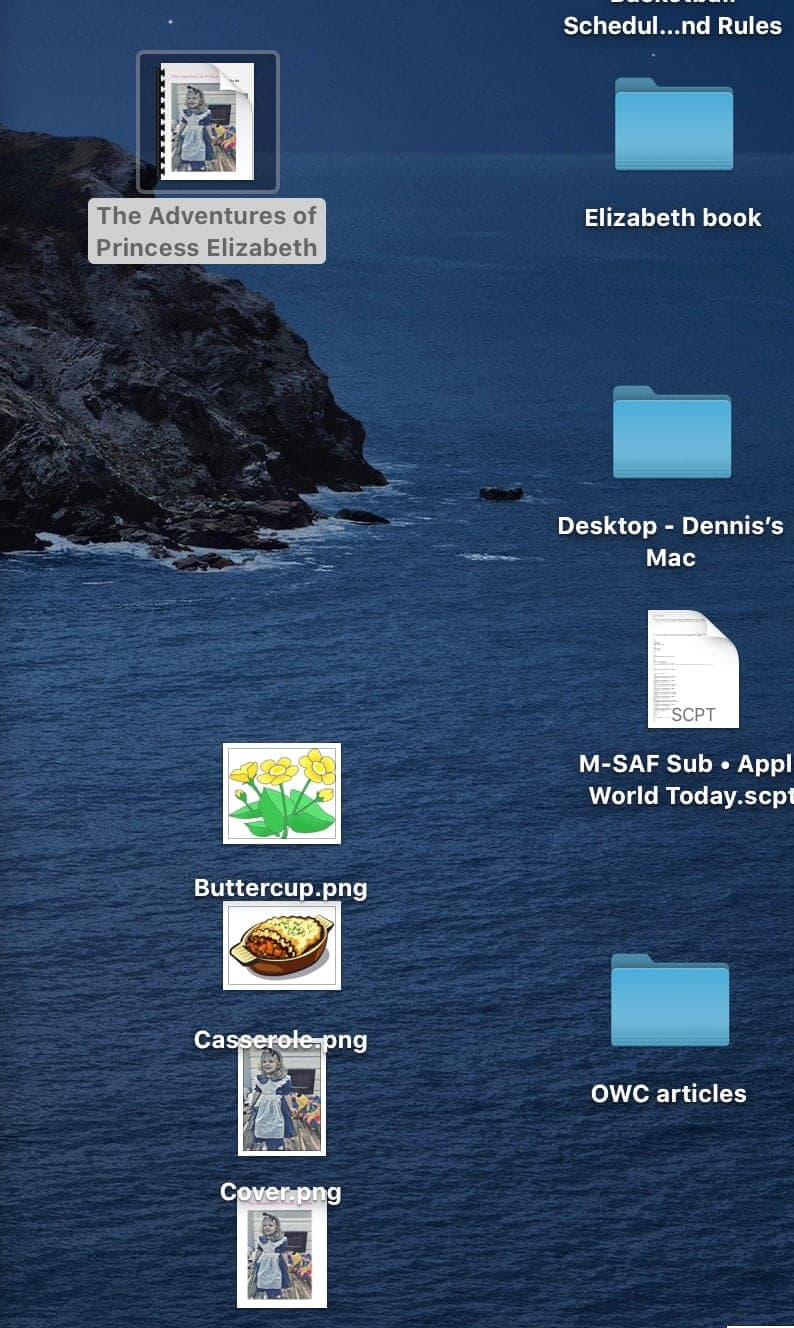This screenshot has height=1328, width=794.
Task: Click the Buttercup yellow flowers image icon
Action: click(281, 793)
